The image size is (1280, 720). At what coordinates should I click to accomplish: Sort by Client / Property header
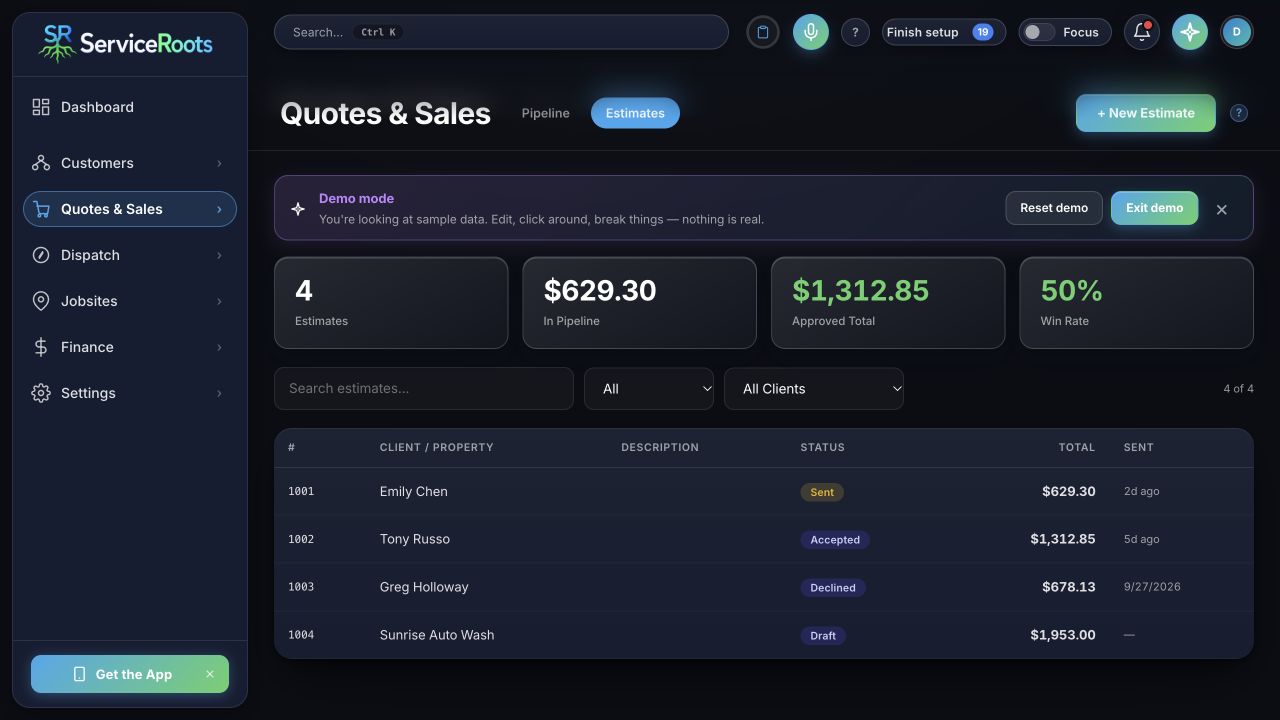(x=437, y=447)
